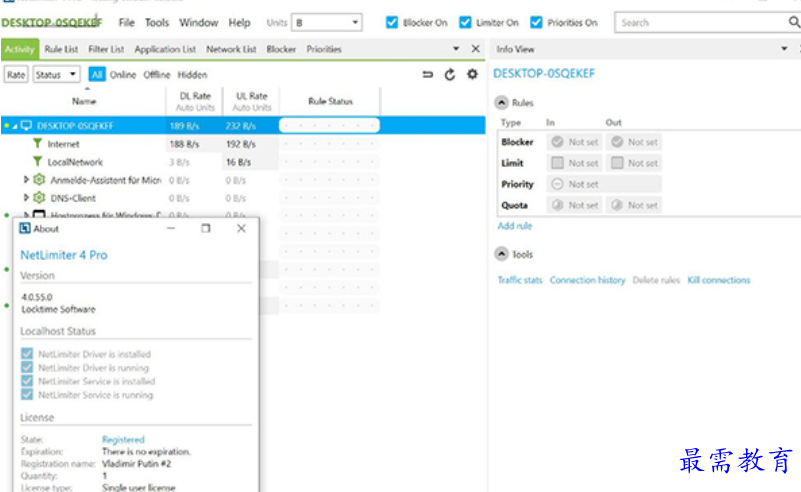
Task: Click NetLimiter Service is installed checkbox
Action: 27,381
